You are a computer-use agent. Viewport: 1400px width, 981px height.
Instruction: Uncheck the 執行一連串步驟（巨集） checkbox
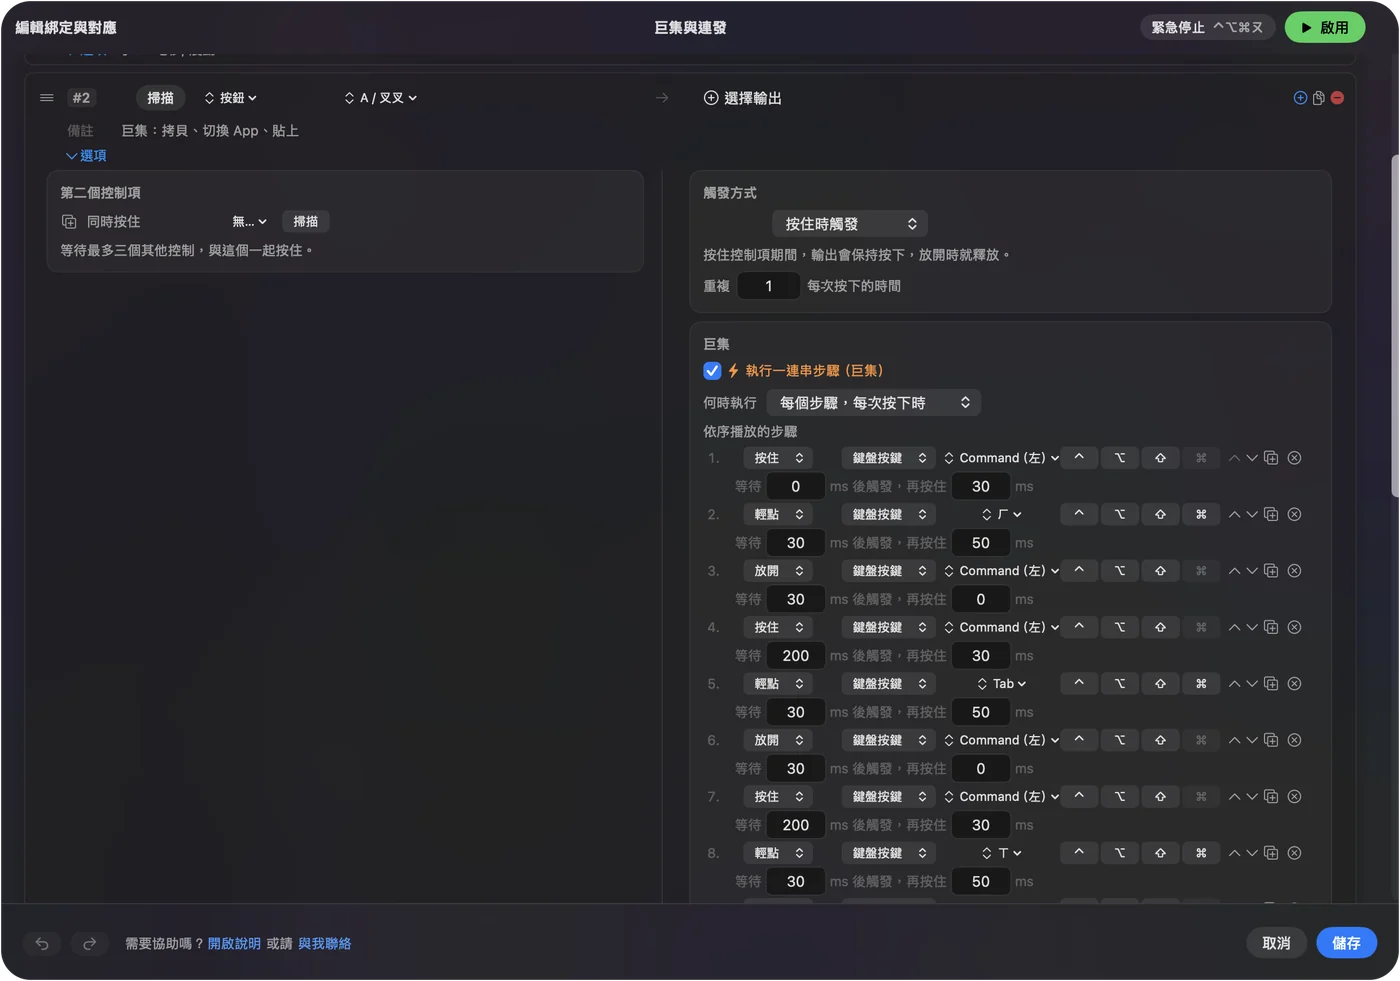(712, 371)
